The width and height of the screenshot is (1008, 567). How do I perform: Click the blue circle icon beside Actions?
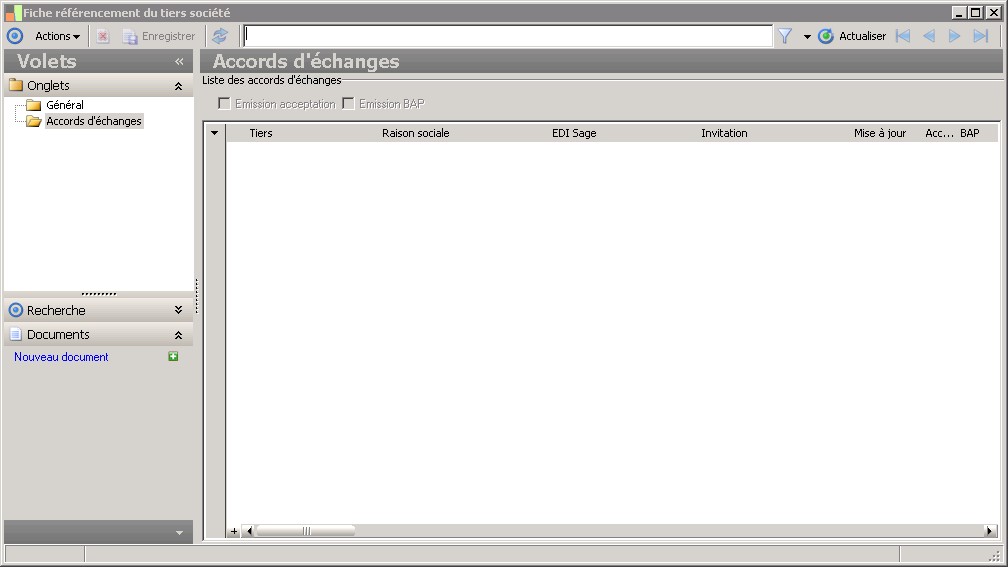pos(15,36)
